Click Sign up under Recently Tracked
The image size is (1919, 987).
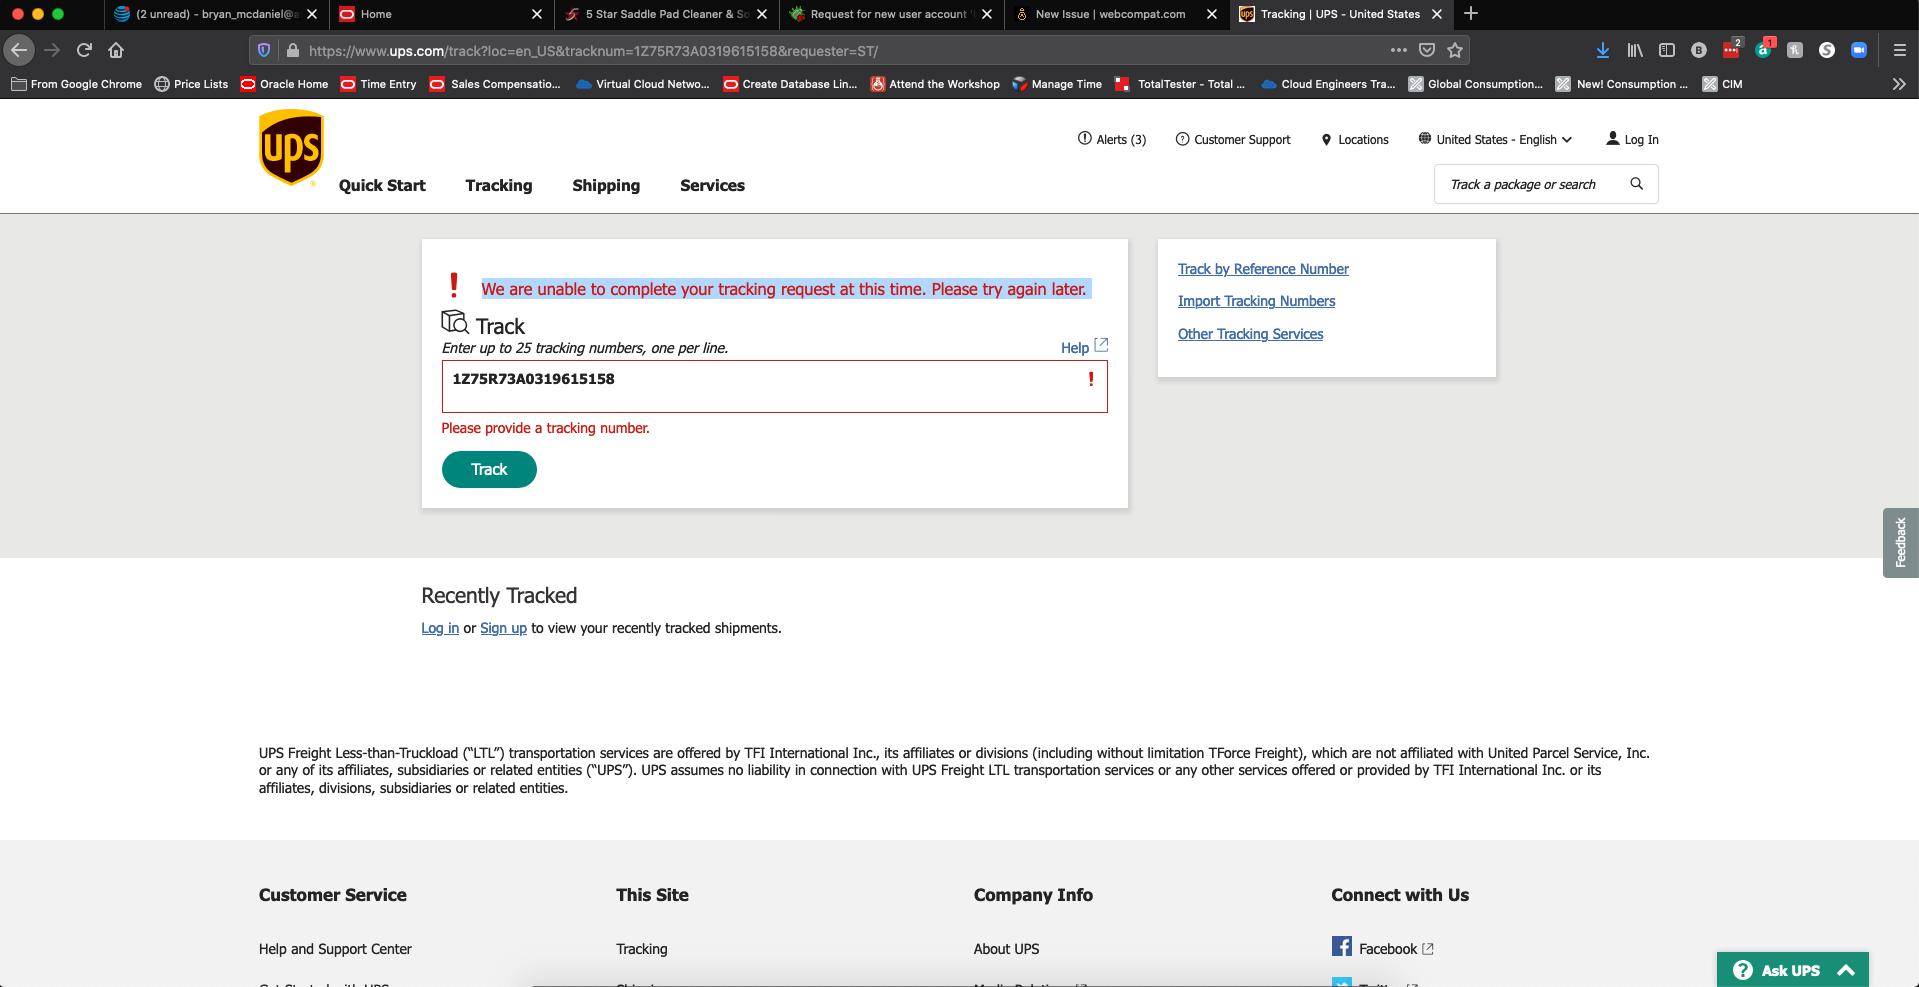pyautogui.click(x=503, y=628)
